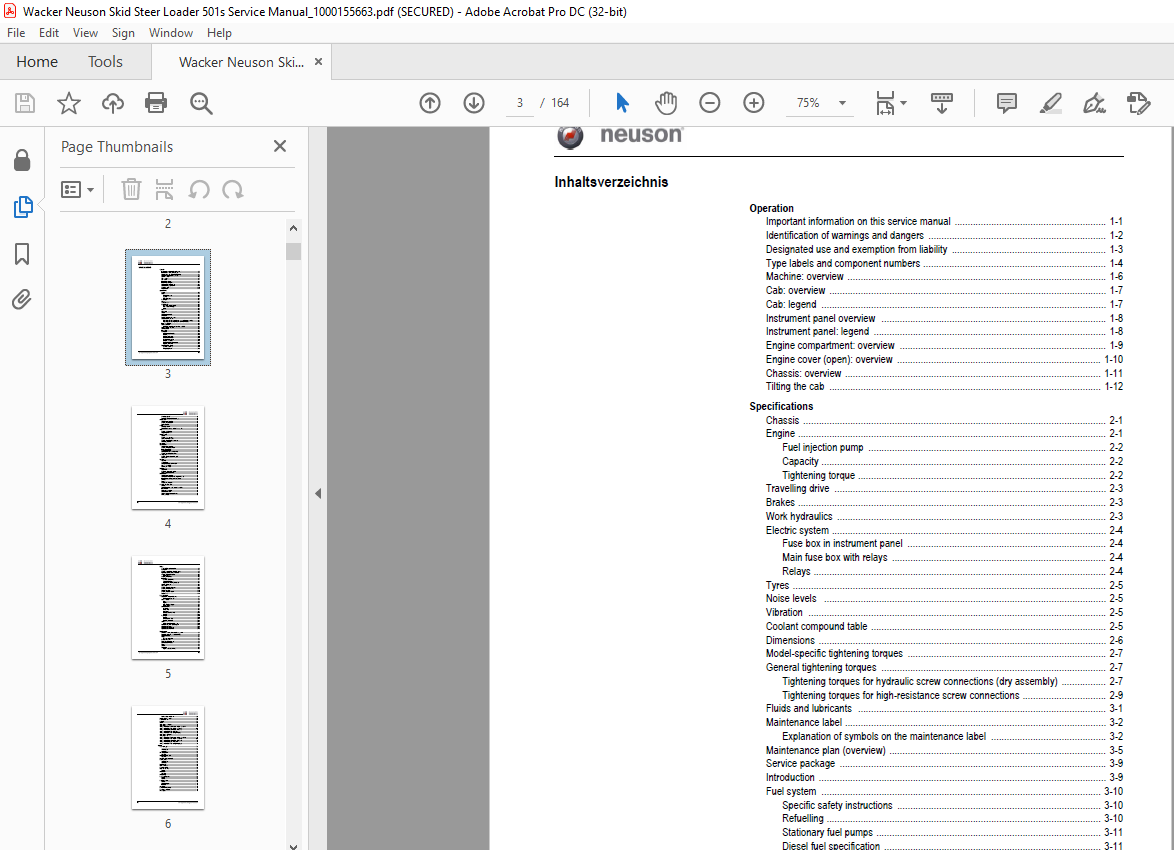1174x850 pixels.
Task: Click the 'Stationary fuel pumps' entry
Action: coord(827,832)
